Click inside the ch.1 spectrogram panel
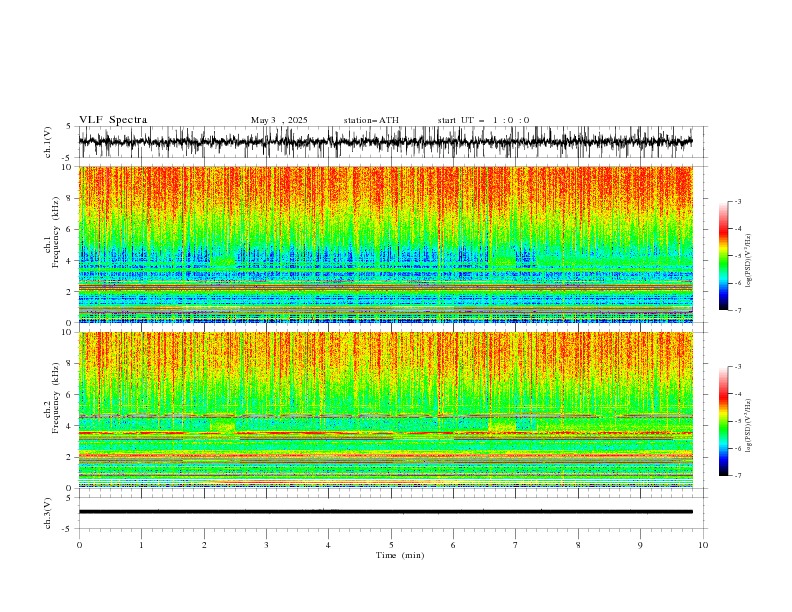The width and height of the screenshot is (792, 612). tap(385, 244)
